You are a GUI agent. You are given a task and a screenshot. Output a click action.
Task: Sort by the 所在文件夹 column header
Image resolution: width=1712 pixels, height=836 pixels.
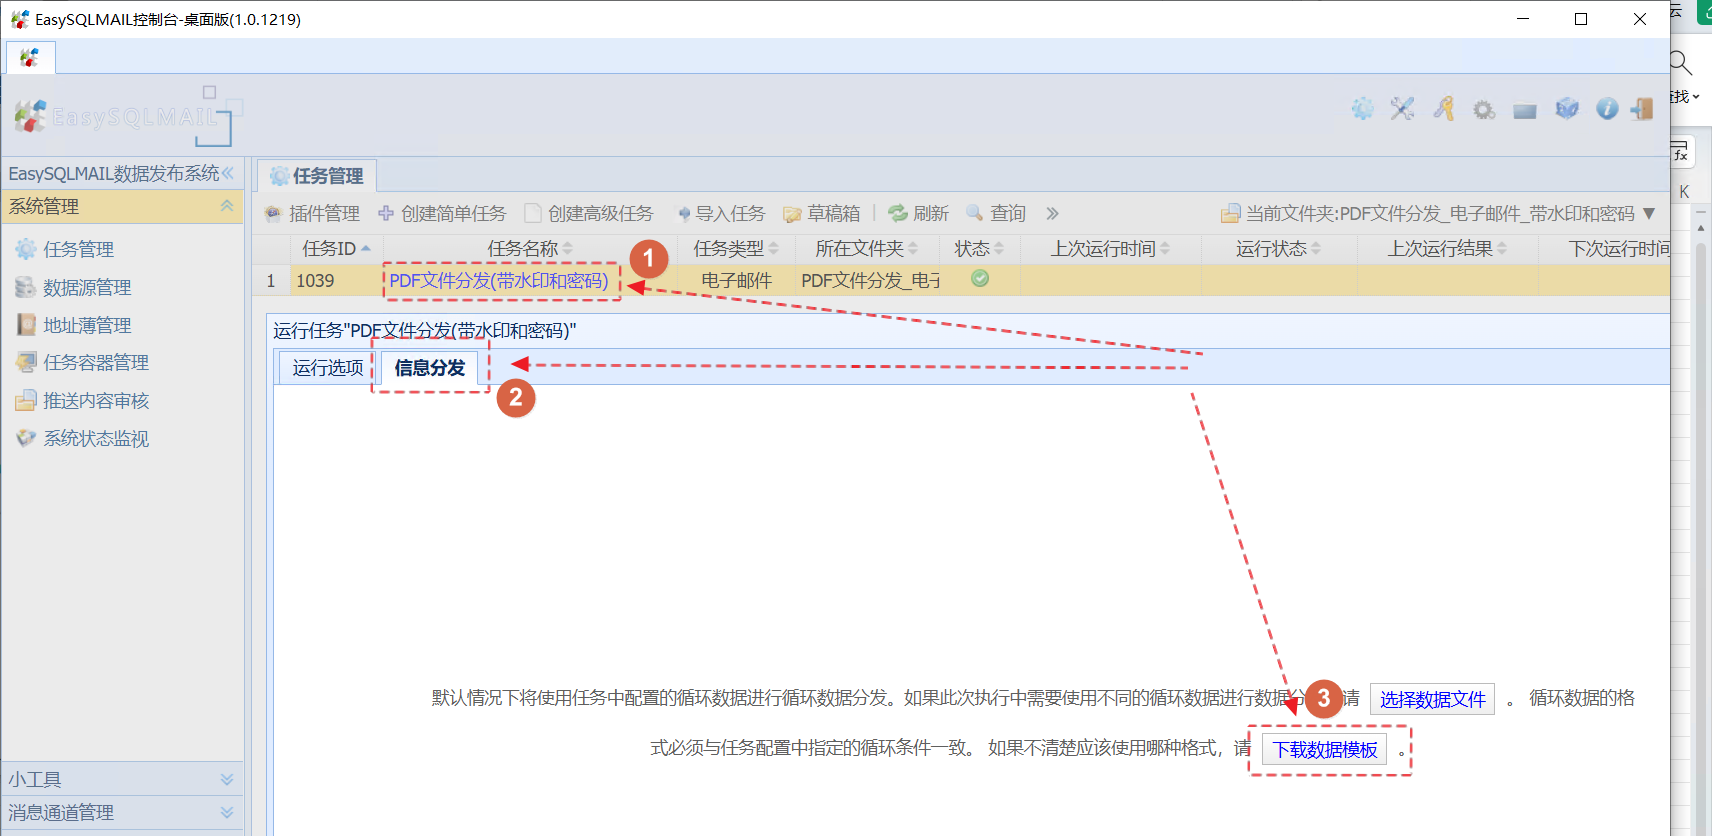click(866, 248)
